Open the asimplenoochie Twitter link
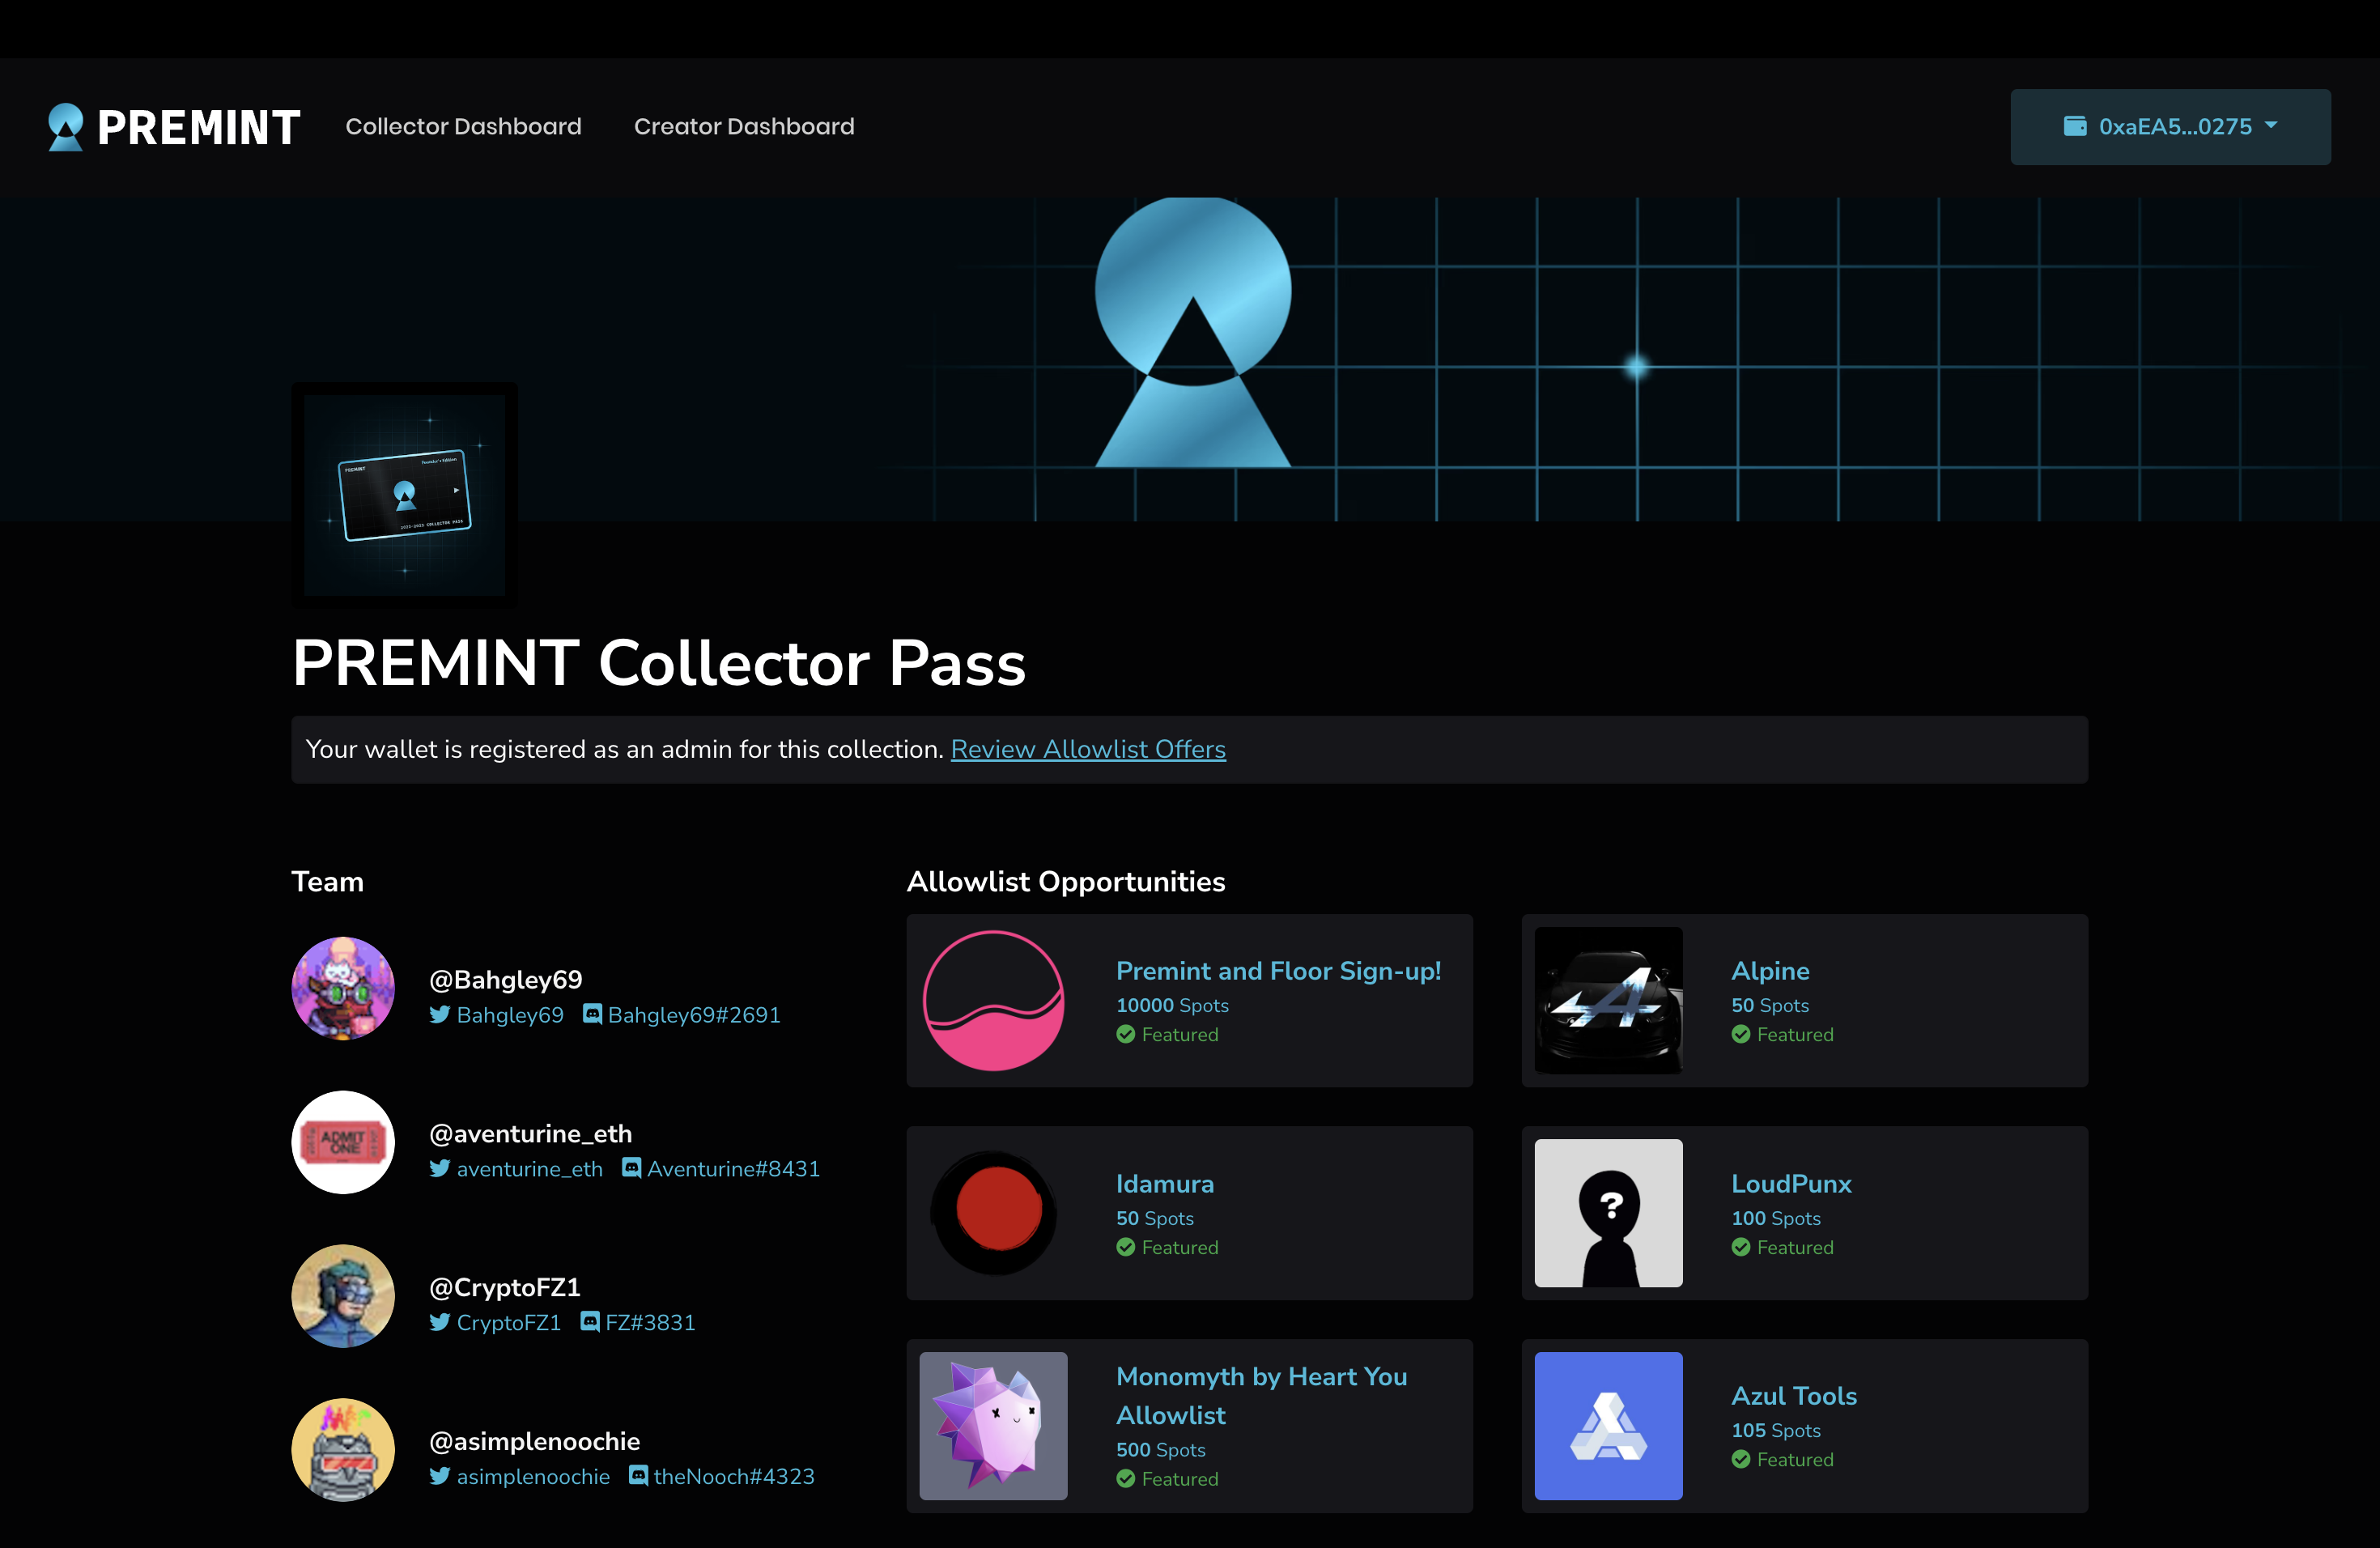The width and height of the screenshot is (2380, 1548). point(533,1477)
